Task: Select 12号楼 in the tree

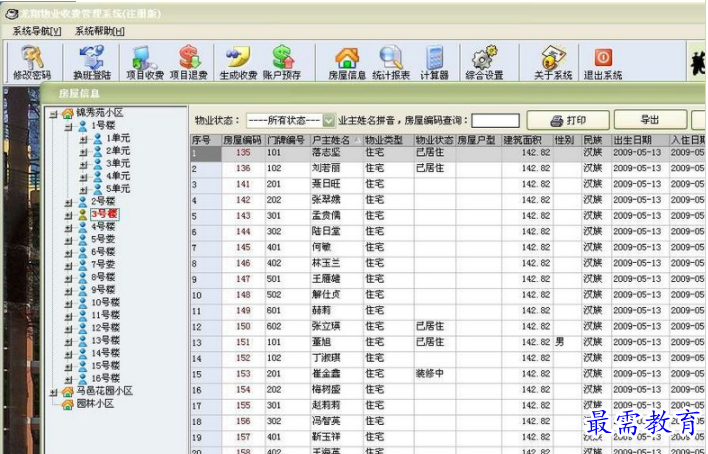Action: point(106,328)
